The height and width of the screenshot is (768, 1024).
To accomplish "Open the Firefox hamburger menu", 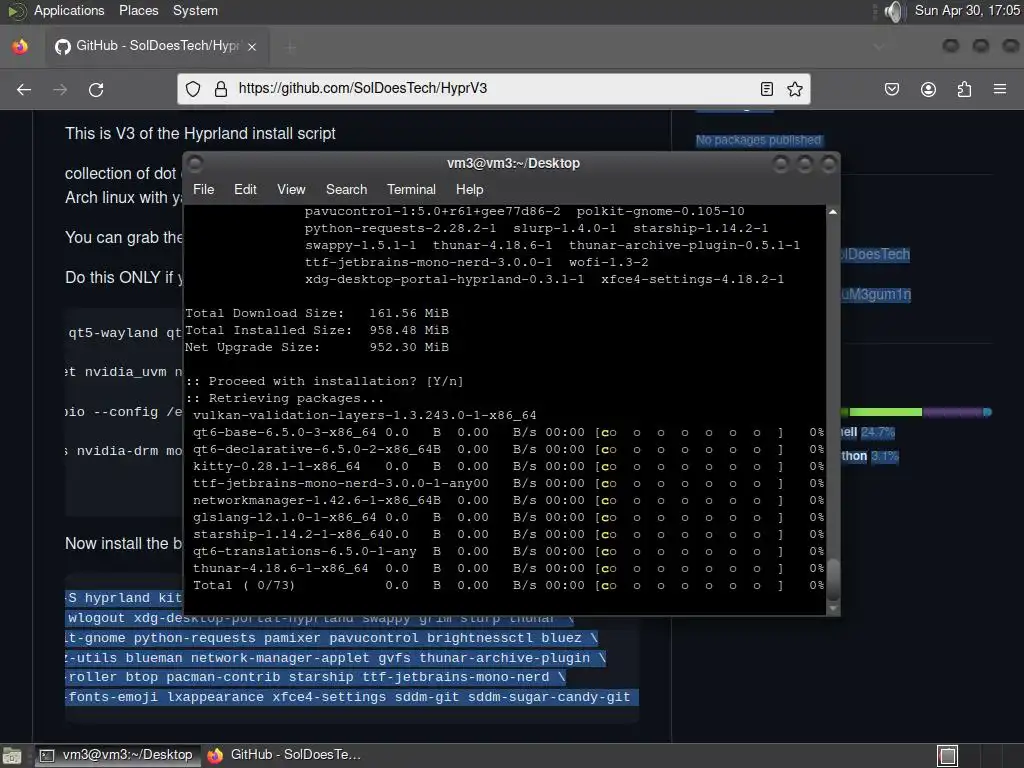I will click(x=1000, y=89).
